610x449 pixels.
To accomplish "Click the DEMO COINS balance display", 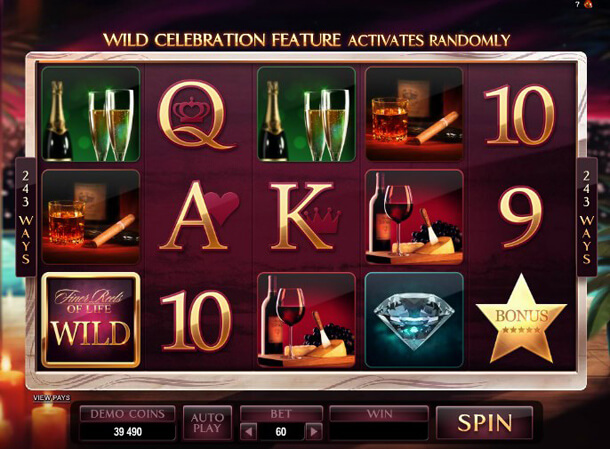I will click(128, 423).
